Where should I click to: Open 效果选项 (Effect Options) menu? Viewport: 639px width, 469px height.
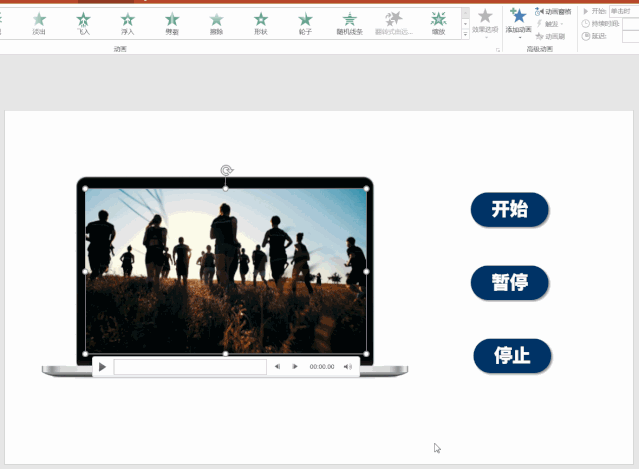(485, 24)
